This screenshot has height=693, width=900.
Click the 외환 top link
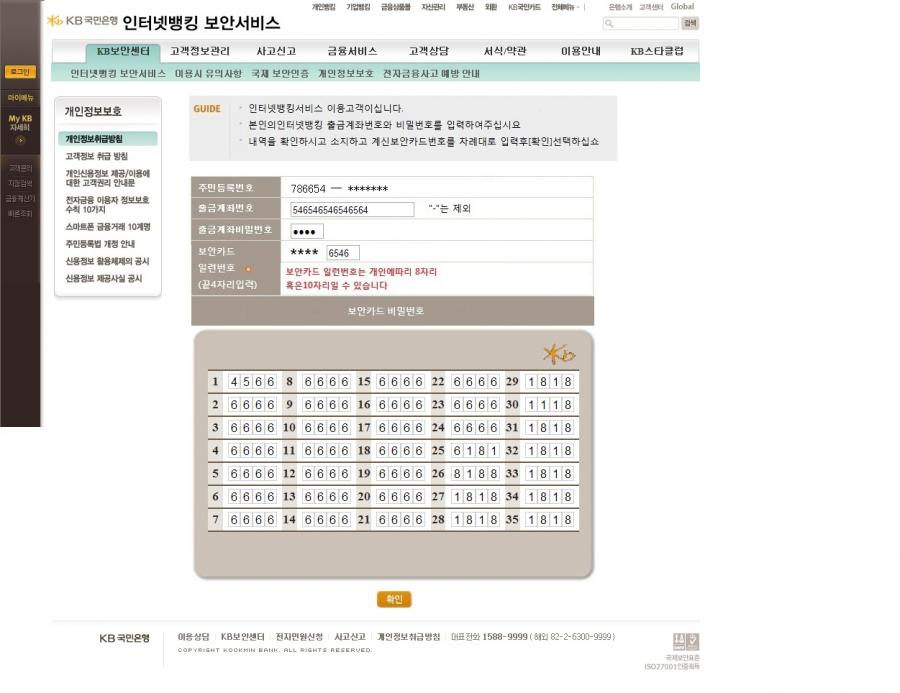click(491, 7)
